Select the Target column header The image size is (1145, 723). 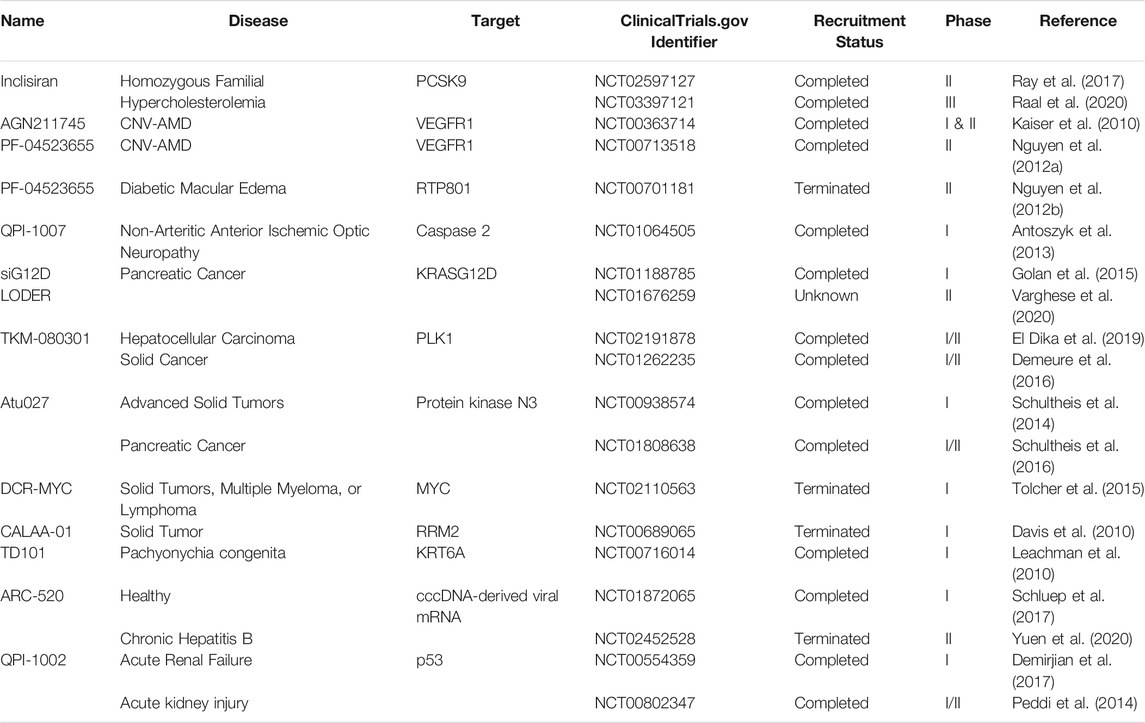point(495,20)
